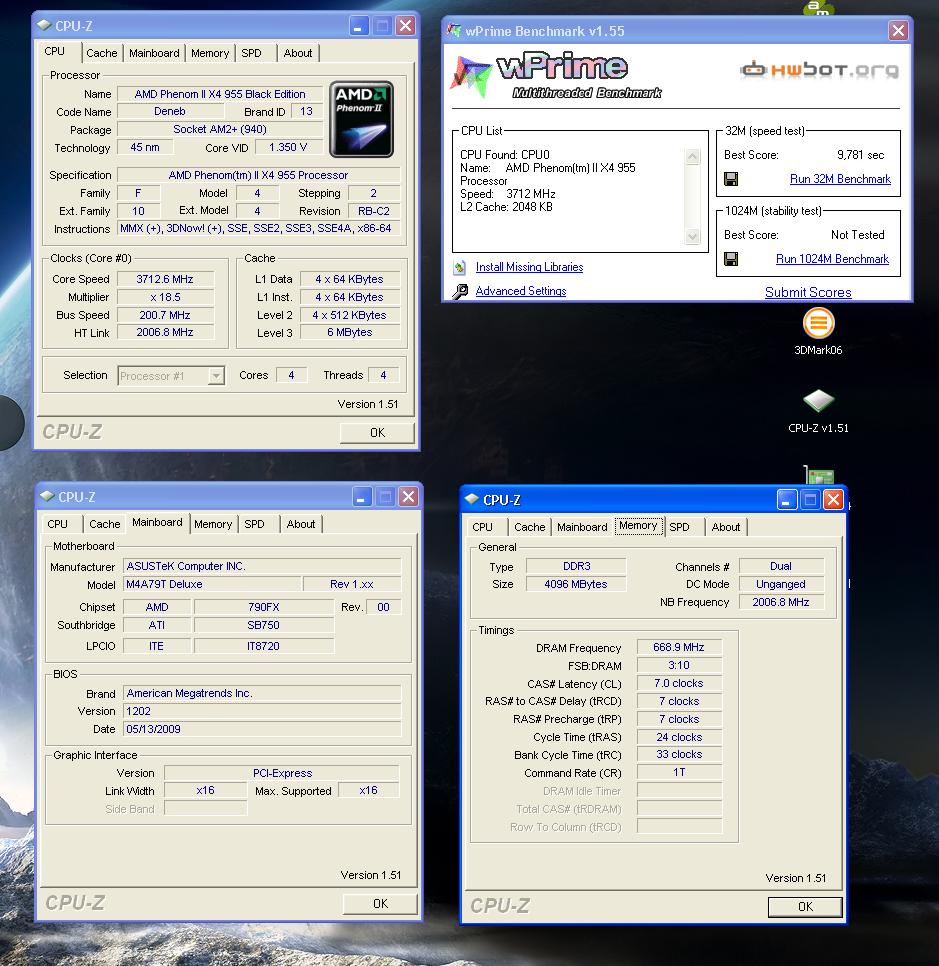Screen dimensions: 939x966
Task: Switch to Mainboard tab in top CPU-Z window
Action: (x=154, y=53)
